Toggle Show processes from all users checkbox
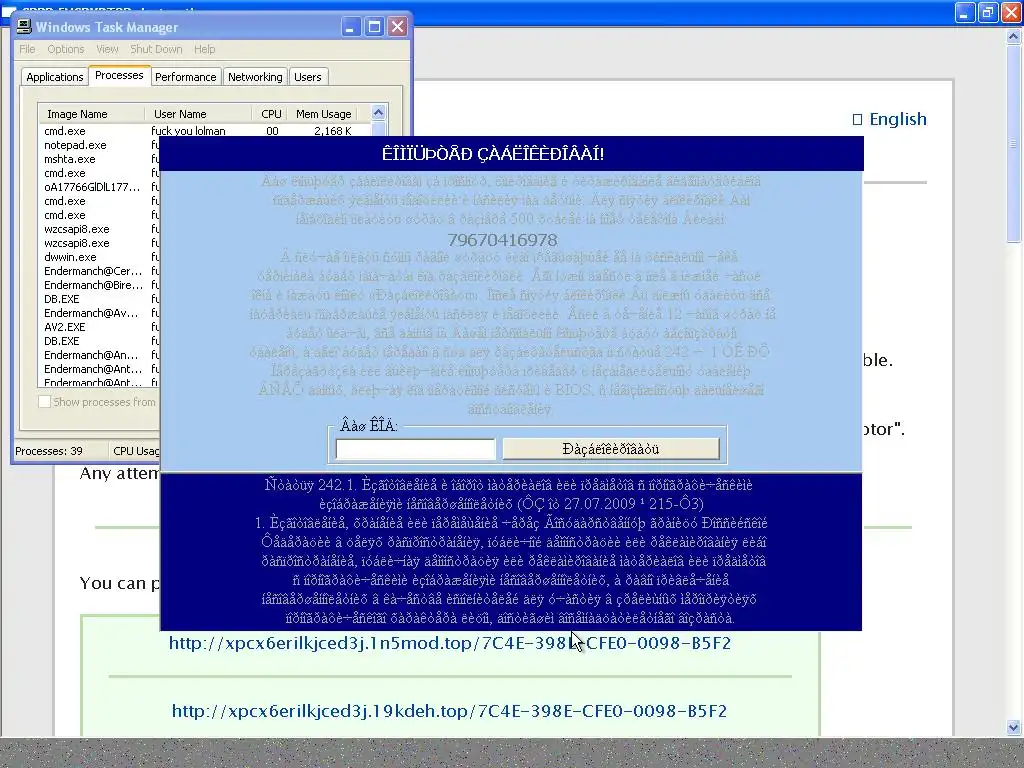This screenshot has height=768, width=1024. pos(44,402)
